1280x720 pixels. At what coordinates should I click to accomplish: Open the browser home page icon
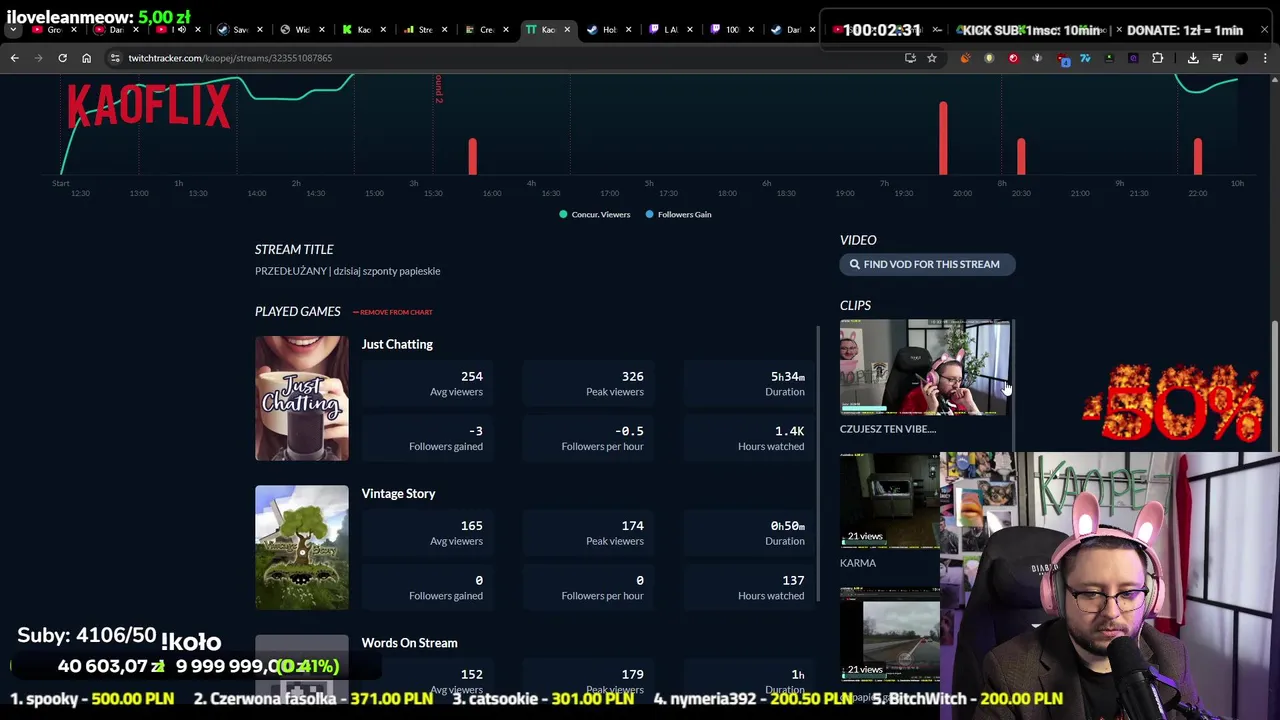[86, 58]
